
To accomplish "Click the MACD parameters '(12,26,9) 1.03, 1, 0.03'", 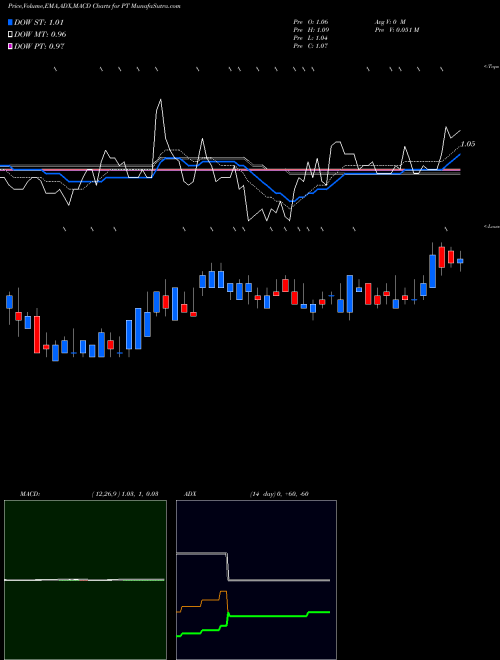I will tap(125, 494).
